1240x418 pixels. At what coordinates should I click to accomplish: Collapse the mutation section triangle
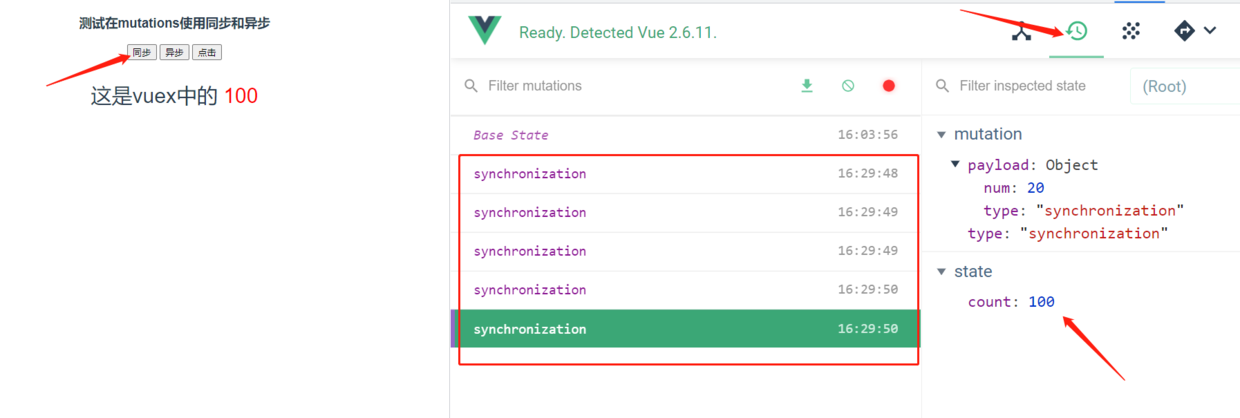coord(940,134)
